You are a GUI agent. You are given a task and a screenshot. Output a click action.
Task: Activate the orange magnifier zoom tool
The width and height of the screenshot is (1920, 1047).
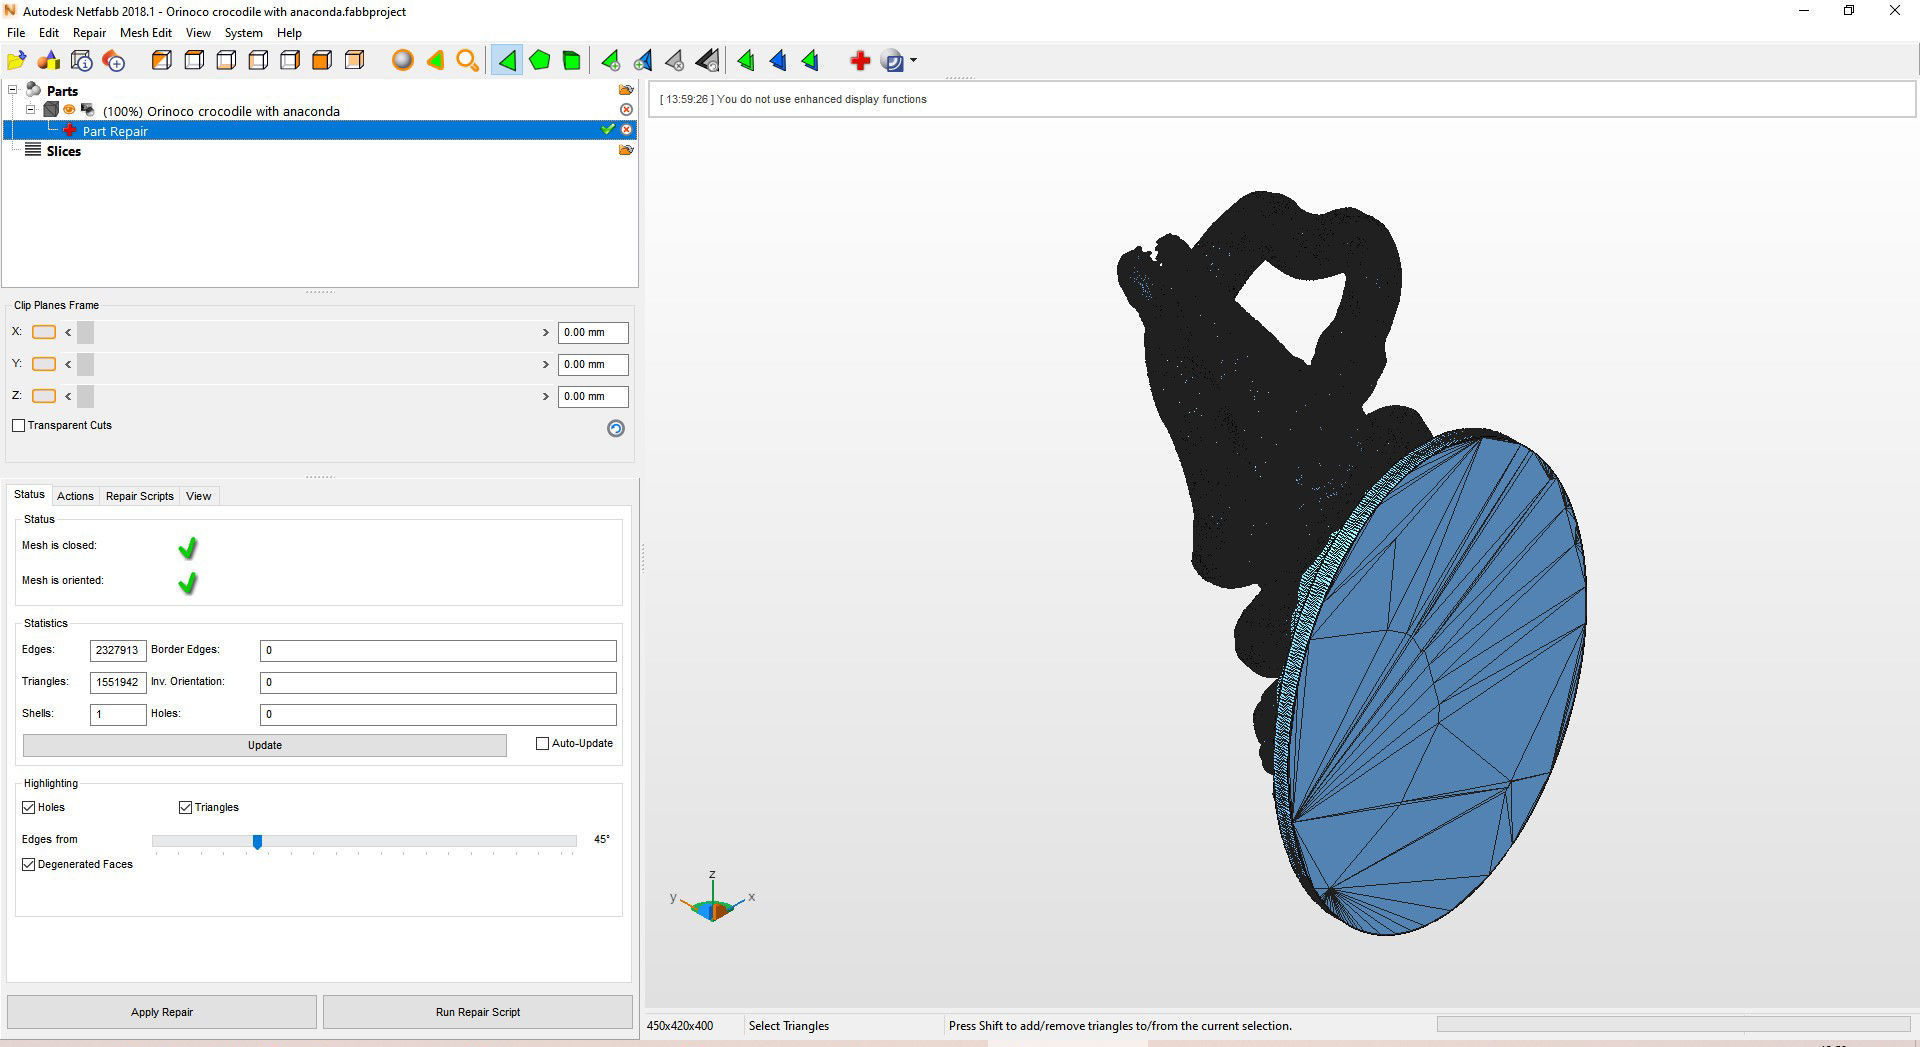pos(467,61)
